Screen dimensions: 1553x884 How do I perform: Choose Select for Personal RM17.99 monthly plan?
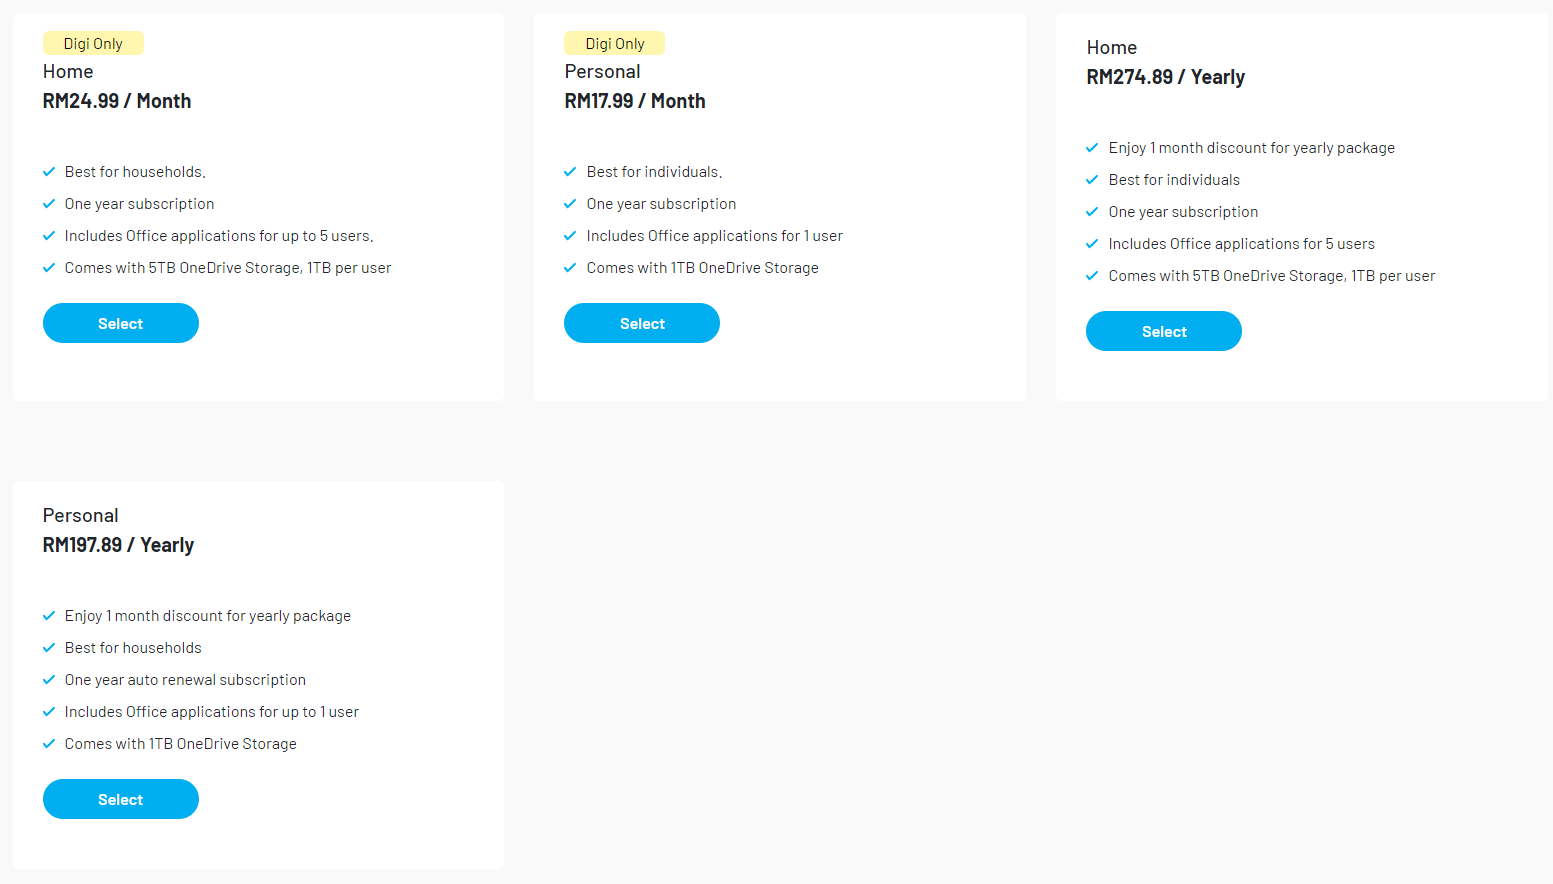click(641, 323)
